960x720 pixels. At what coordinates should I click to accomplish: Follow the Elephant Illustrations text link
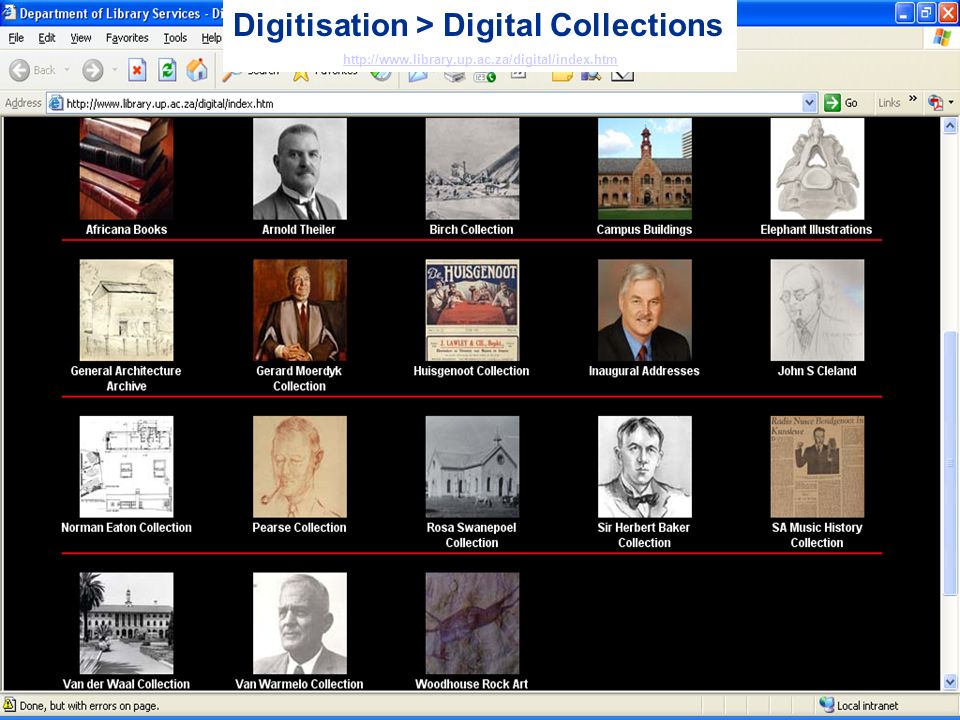pyautogui.click(x=816, y=230)
